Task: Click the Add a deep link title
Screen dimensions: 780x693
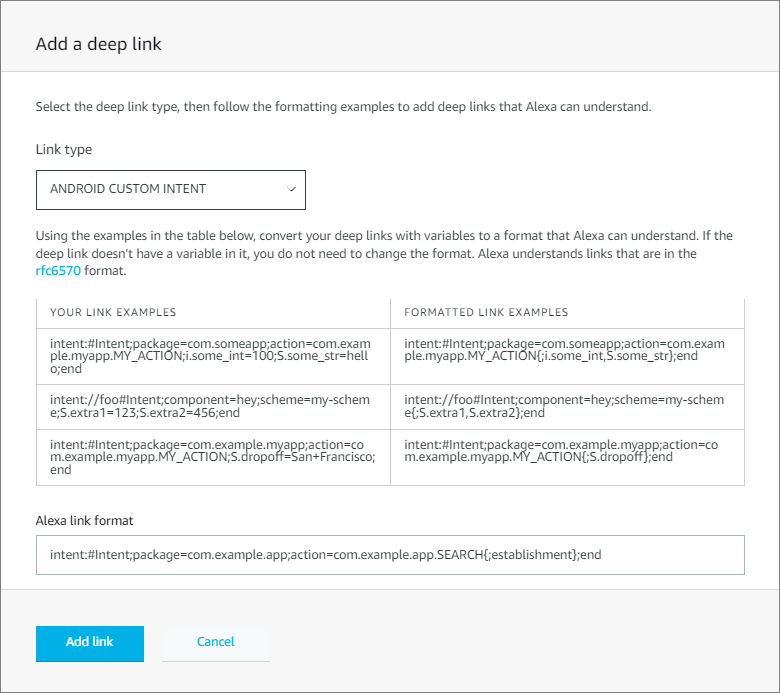Action: [98, 44]
